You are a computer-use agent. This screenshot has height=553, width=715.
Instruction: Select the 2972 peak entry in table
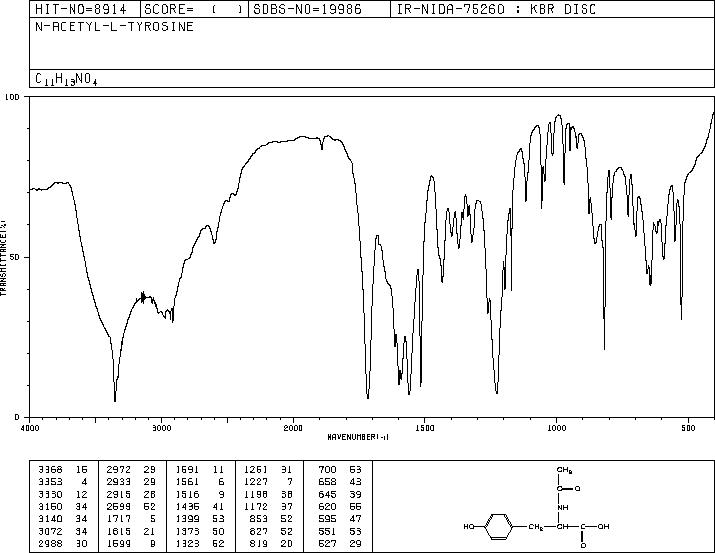point(131,470)
